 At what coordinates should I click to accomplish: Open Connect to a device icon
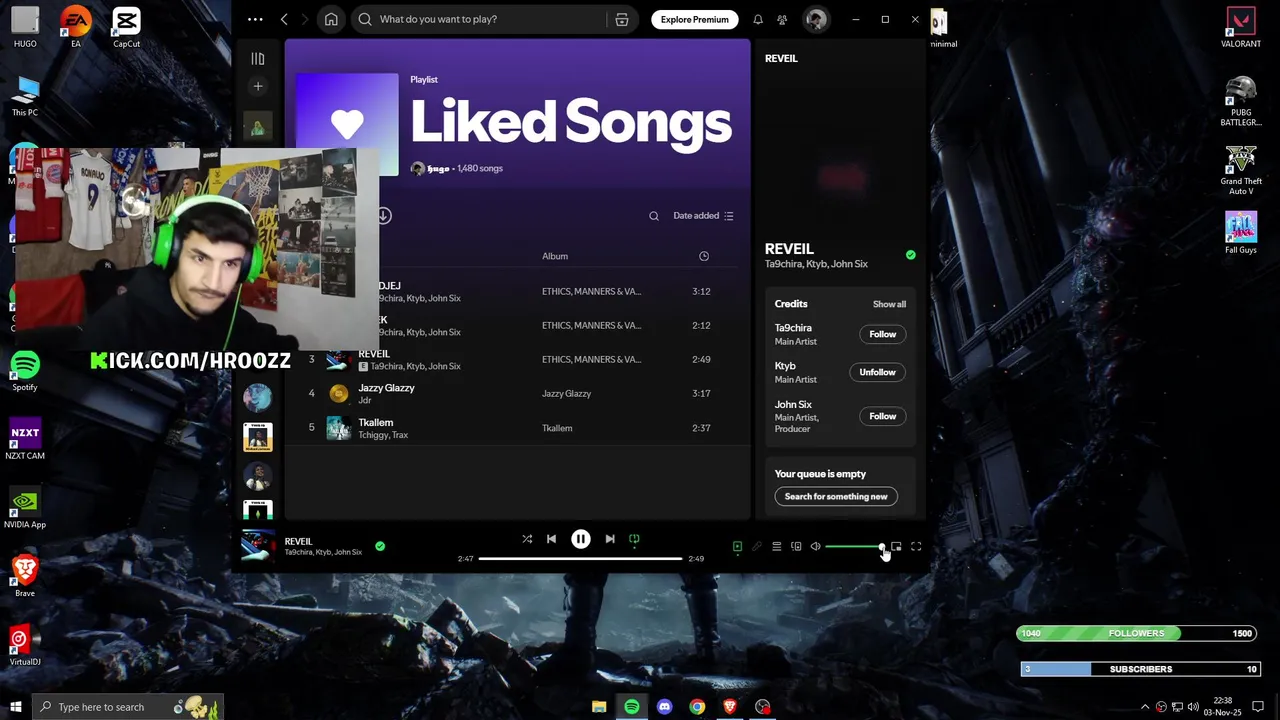click(x=796, y=547)
